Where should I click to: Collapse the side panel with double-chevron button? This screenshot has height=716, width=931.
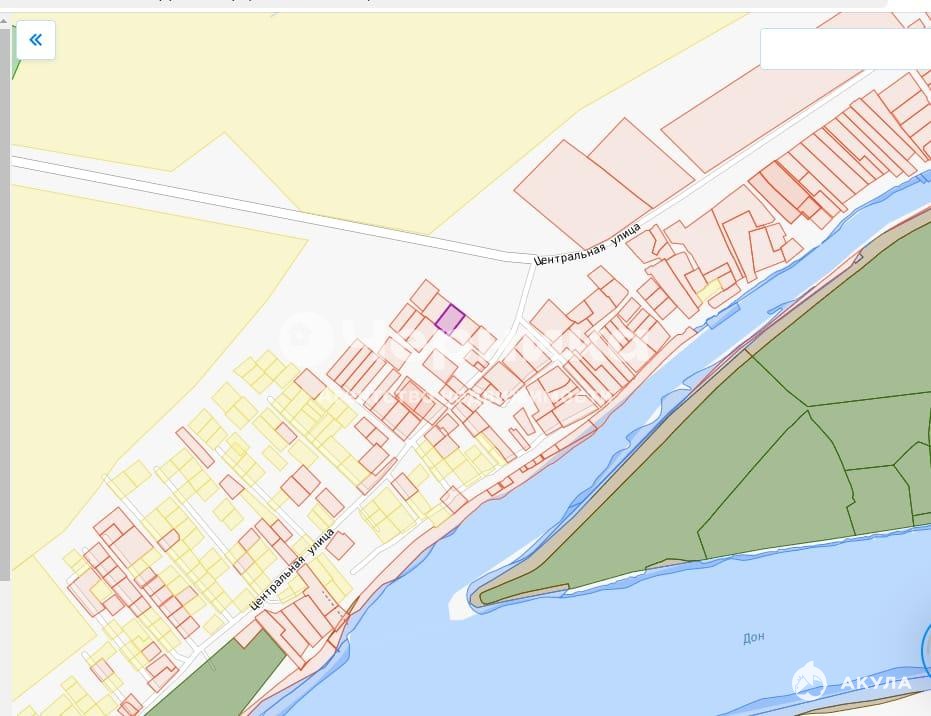pyautogui.click(x=36, y=40)
